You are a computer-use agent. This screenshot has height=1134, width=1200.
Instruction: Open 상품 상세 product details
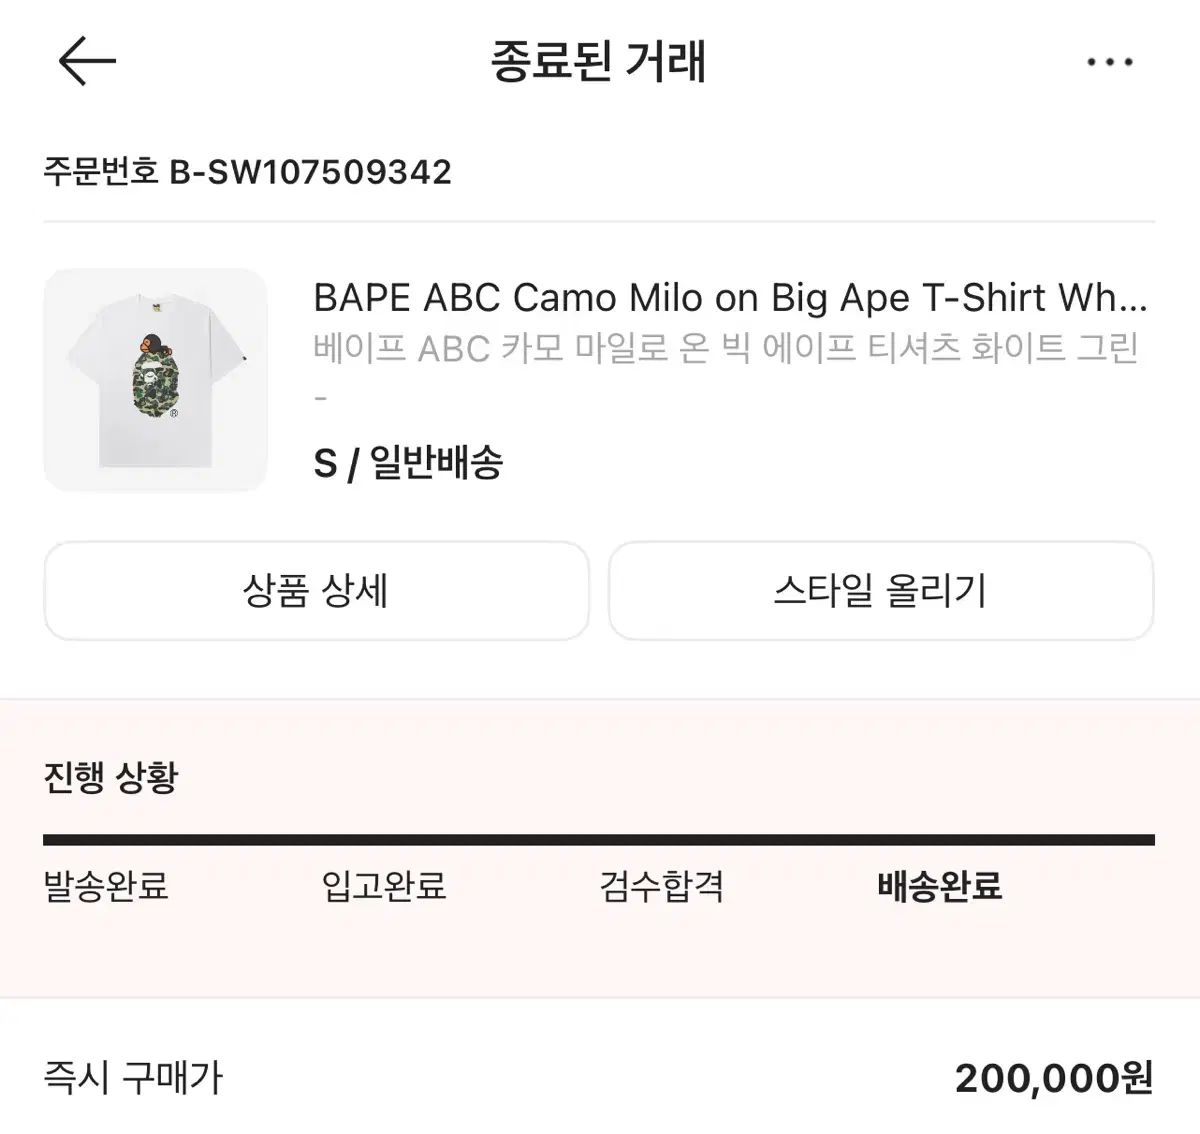(x=316, y=591)
